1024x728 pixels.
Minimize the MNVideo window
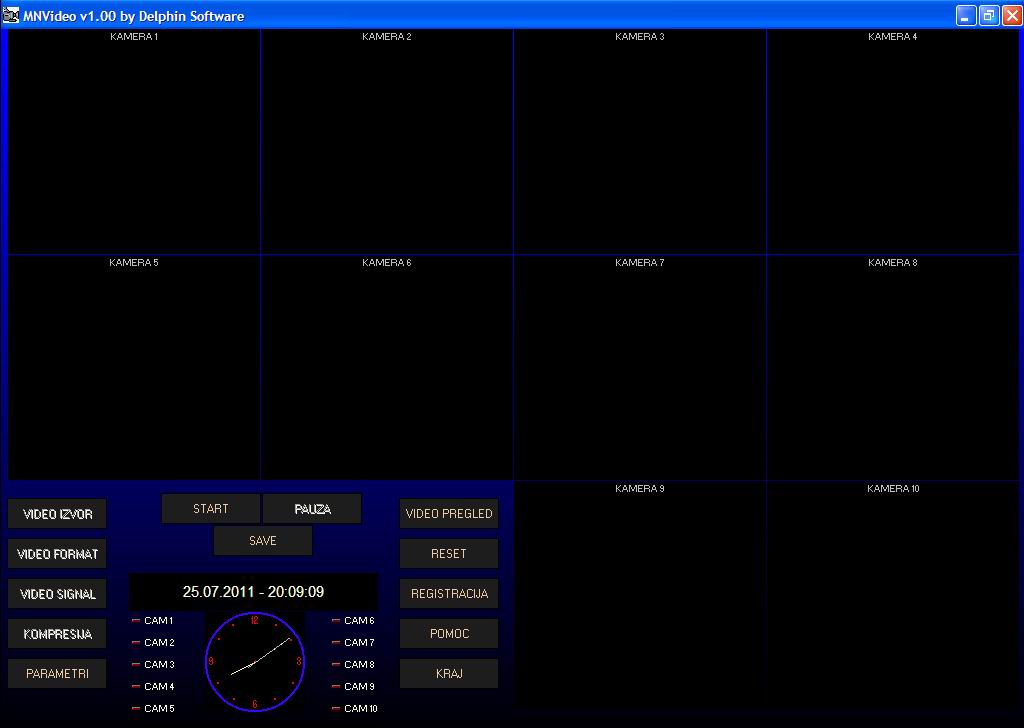pyautogui.click(x=966, y=16)
